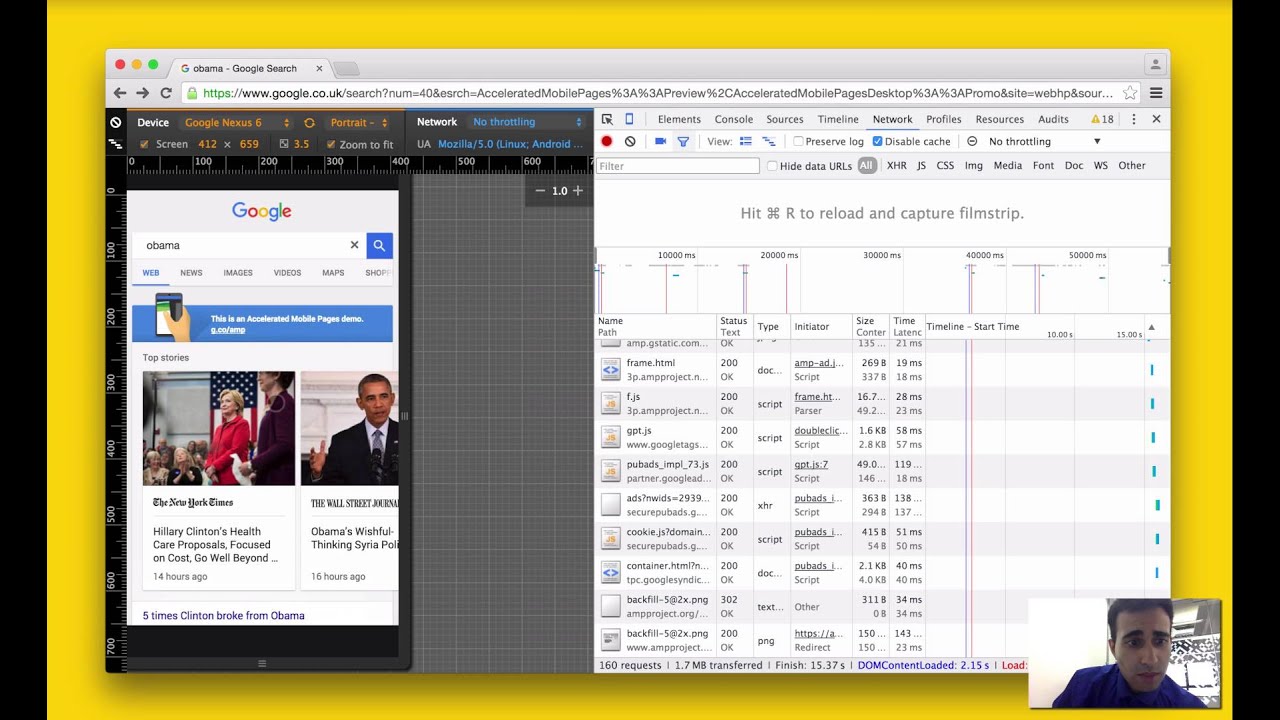Reload the current page

[166, 93]
